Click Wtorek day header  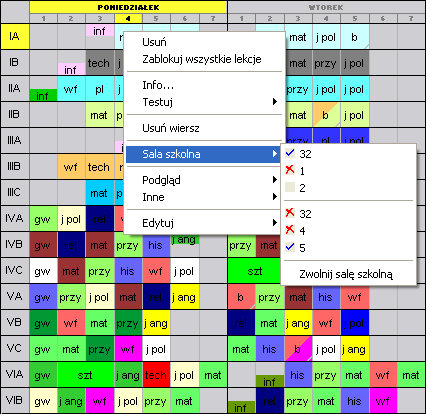pyautogui.click(x=326, y=7)
